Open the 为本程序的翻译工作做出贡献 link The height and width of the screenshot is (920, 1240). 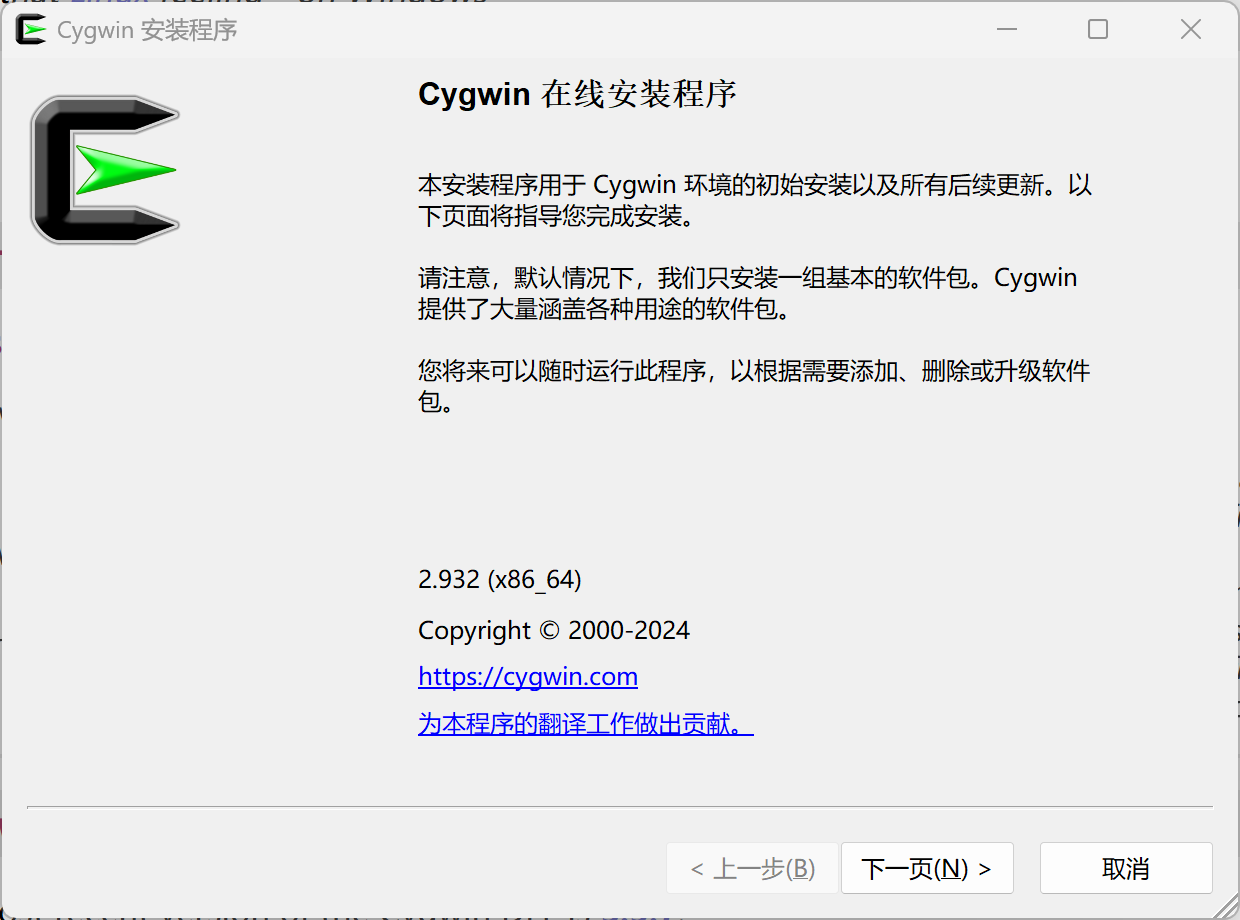585,723
